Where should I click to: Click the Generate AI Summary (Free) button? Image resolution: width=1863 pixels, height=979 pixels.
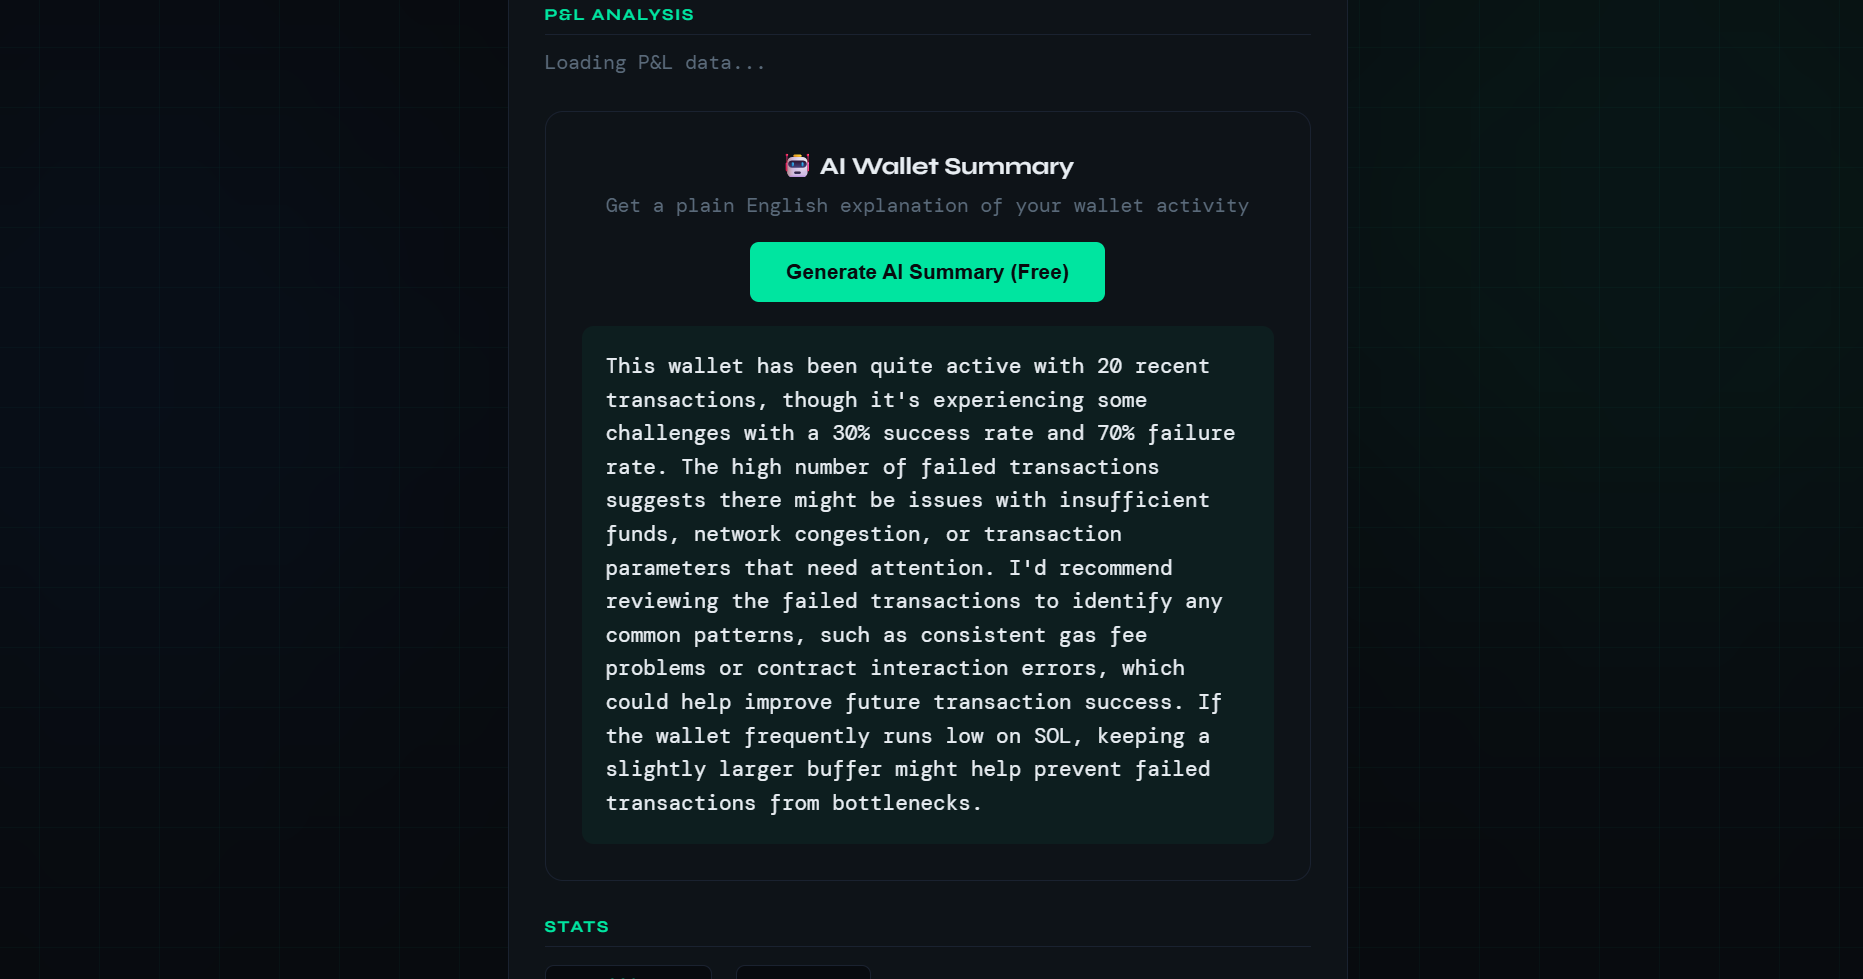pos(927,271)
